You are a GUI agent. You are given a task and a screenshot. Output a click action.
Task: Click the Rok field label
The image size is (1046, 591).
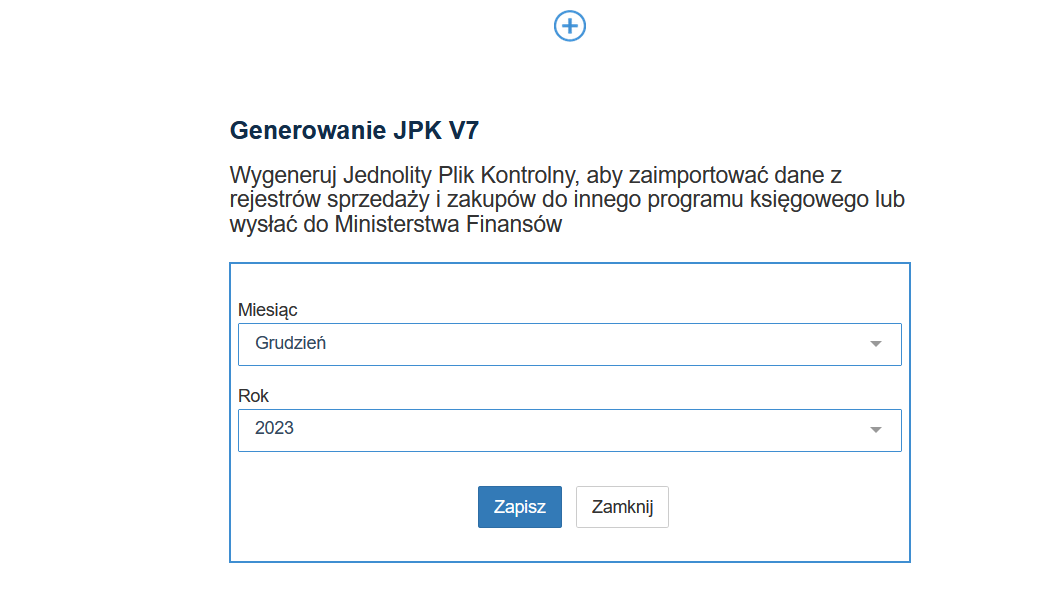coord(254,396)
